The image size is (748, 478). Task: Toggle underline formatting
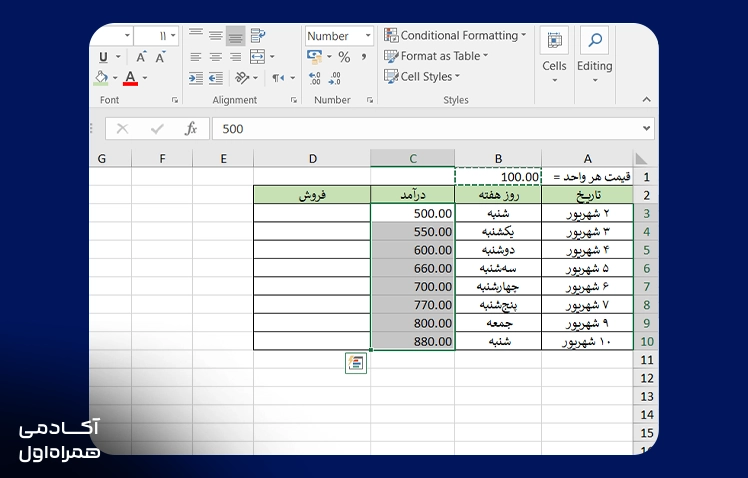click(x=103, y=58)
